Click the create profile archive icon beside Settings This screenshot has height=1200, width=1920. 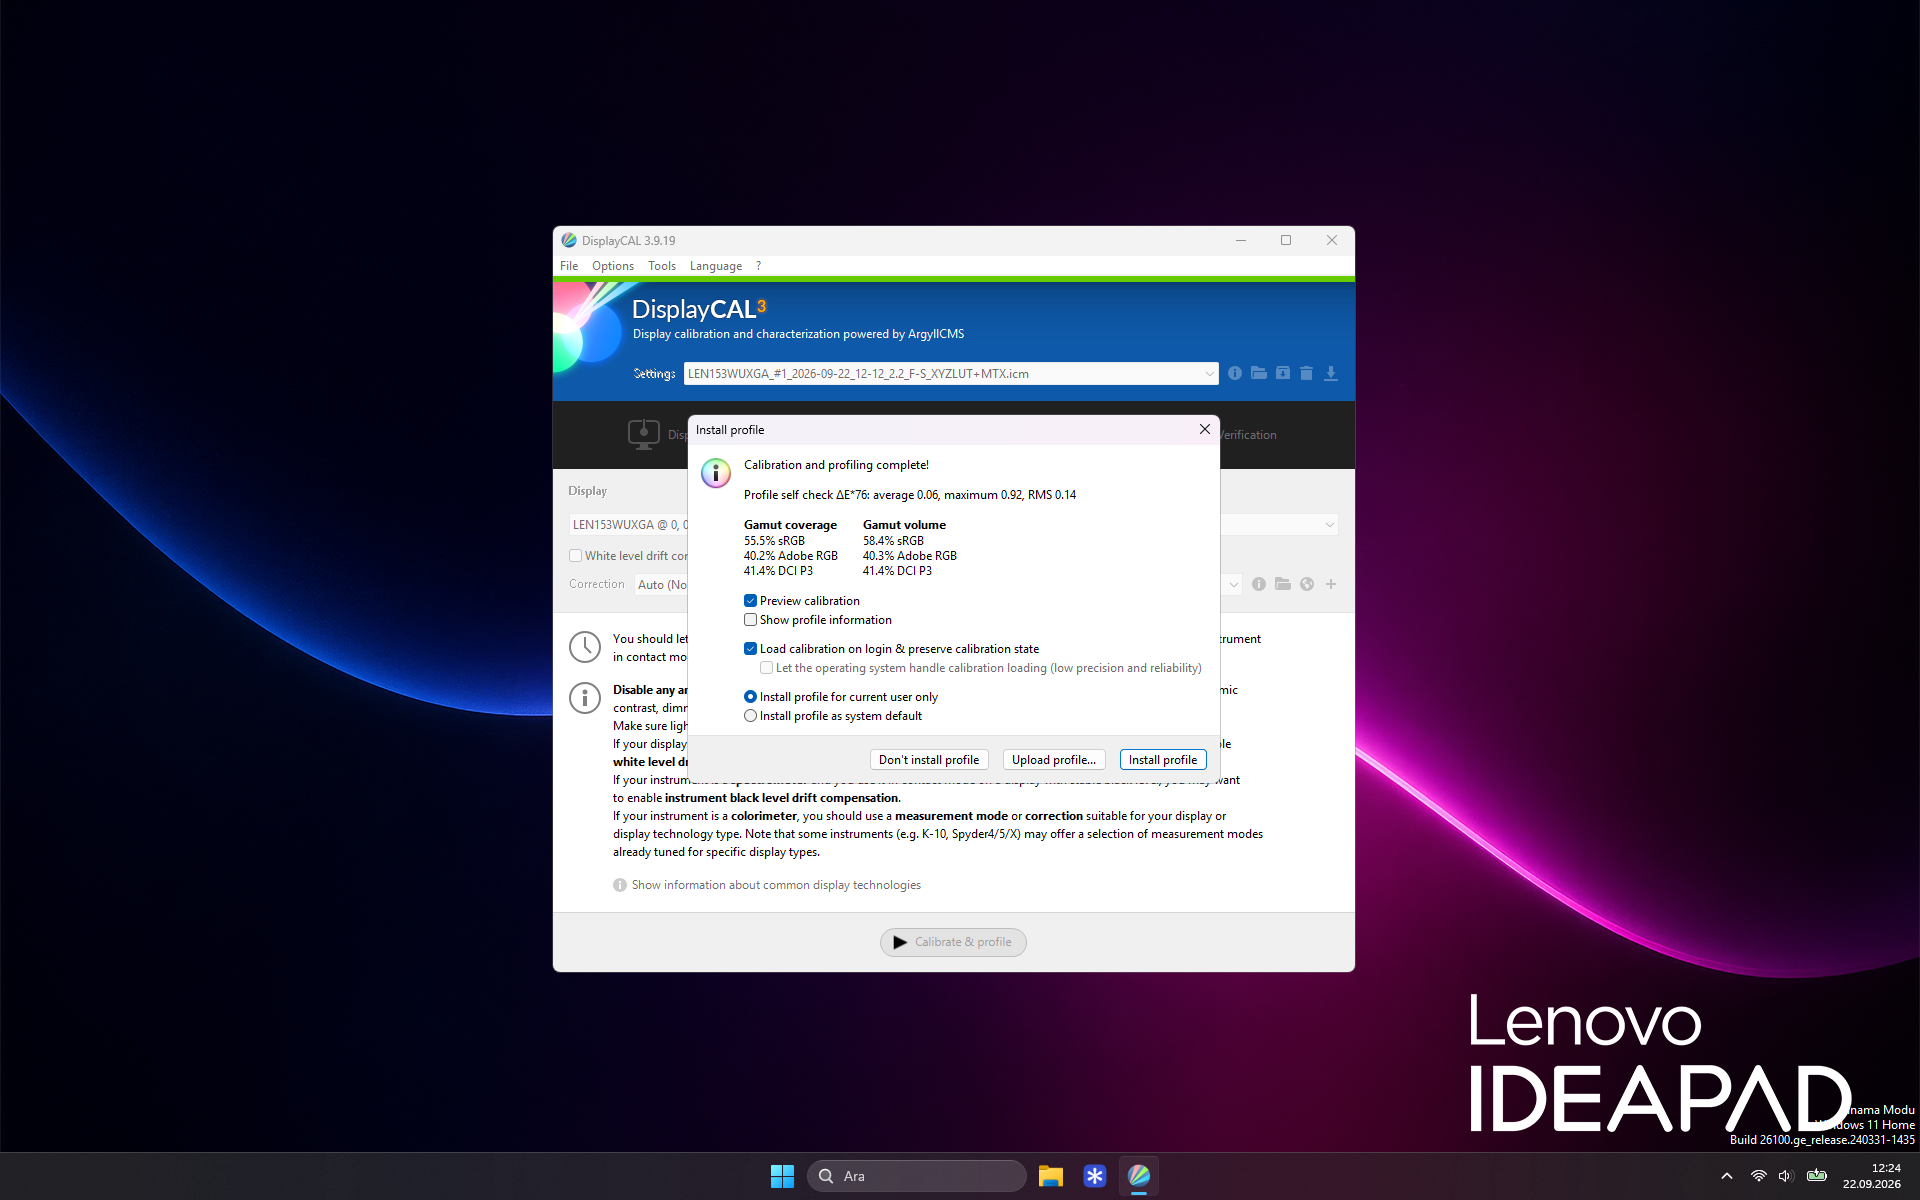[x=1283, y=373]
